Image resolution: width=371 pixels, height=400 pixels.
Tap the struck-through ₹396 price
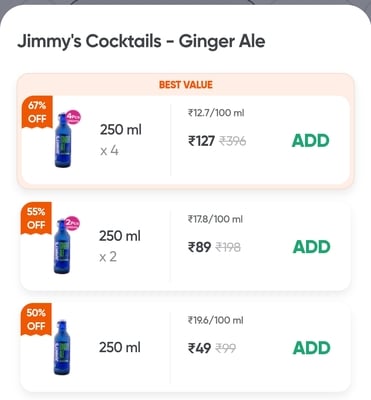[233, 141]
